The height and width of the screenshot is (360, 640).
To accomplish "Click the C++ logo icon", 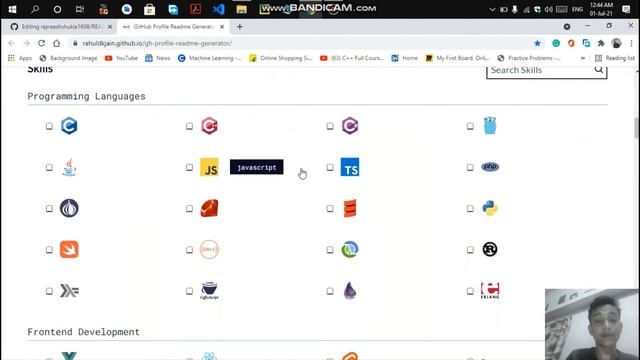I will [x=209, y=126].
